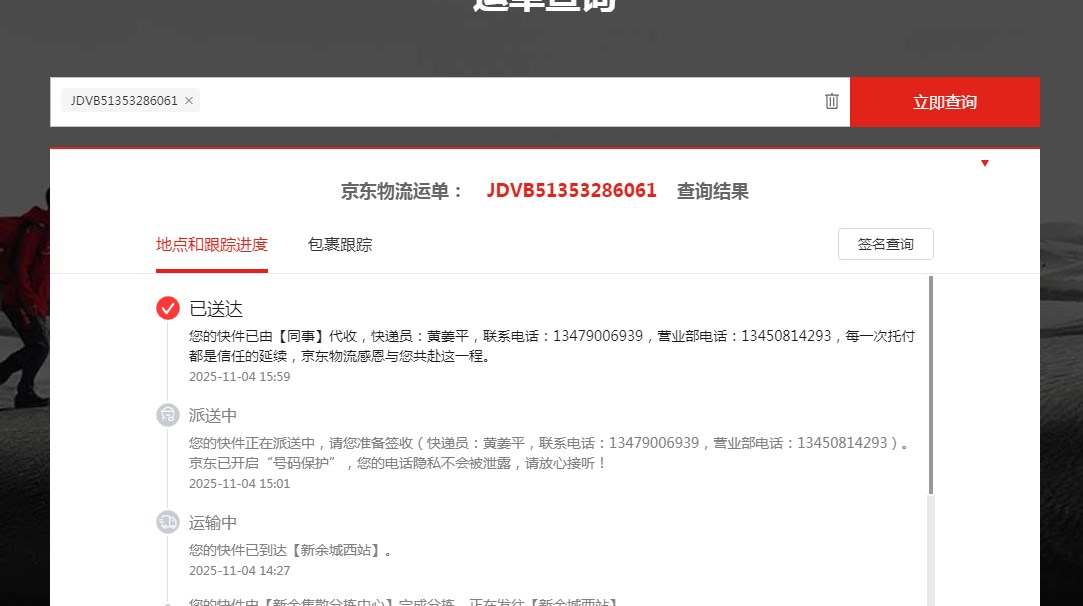
Task: Click the 运输中 truck status icon
Action: pos(168,522)
